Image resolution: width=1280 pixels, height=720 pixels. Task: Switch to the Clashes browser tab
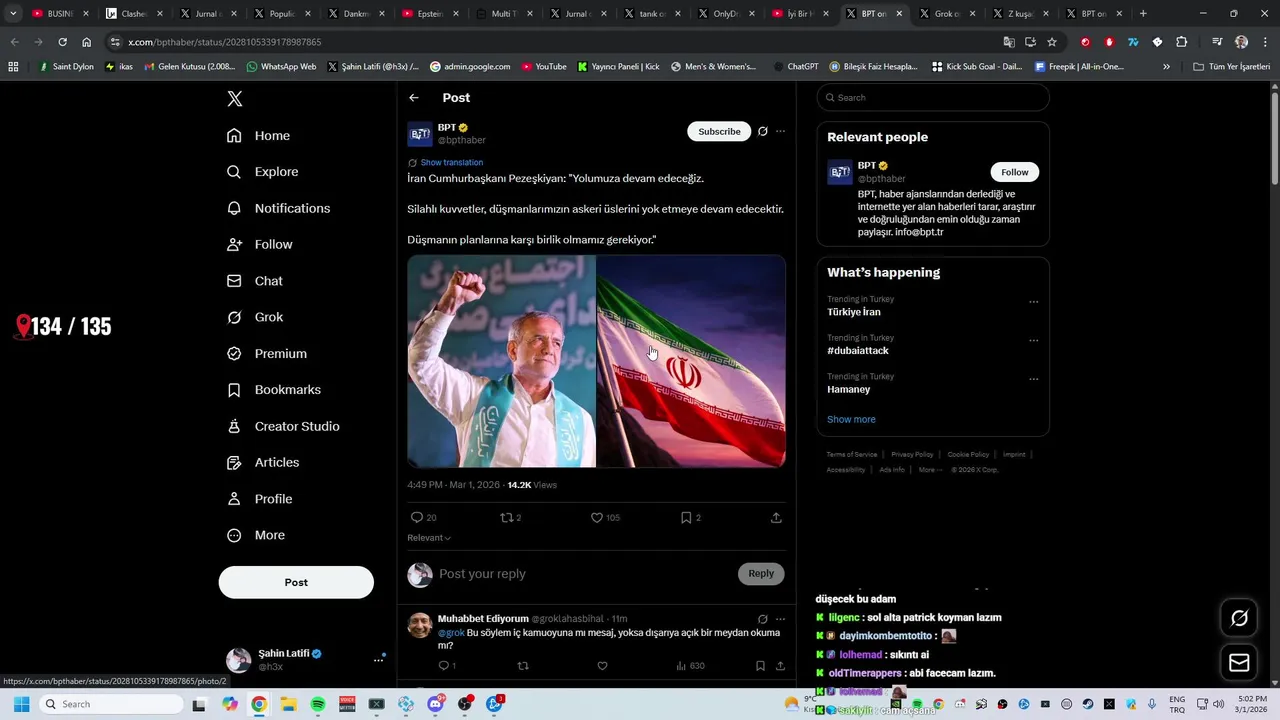pyautogui.click(x=133, y=14)
